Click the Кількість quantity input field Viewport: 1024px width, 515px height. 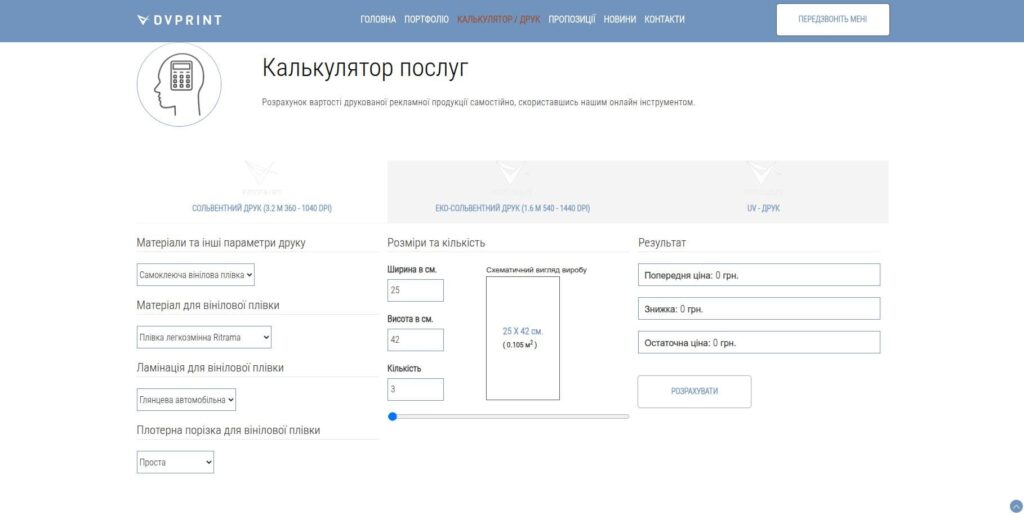[415, 389]
